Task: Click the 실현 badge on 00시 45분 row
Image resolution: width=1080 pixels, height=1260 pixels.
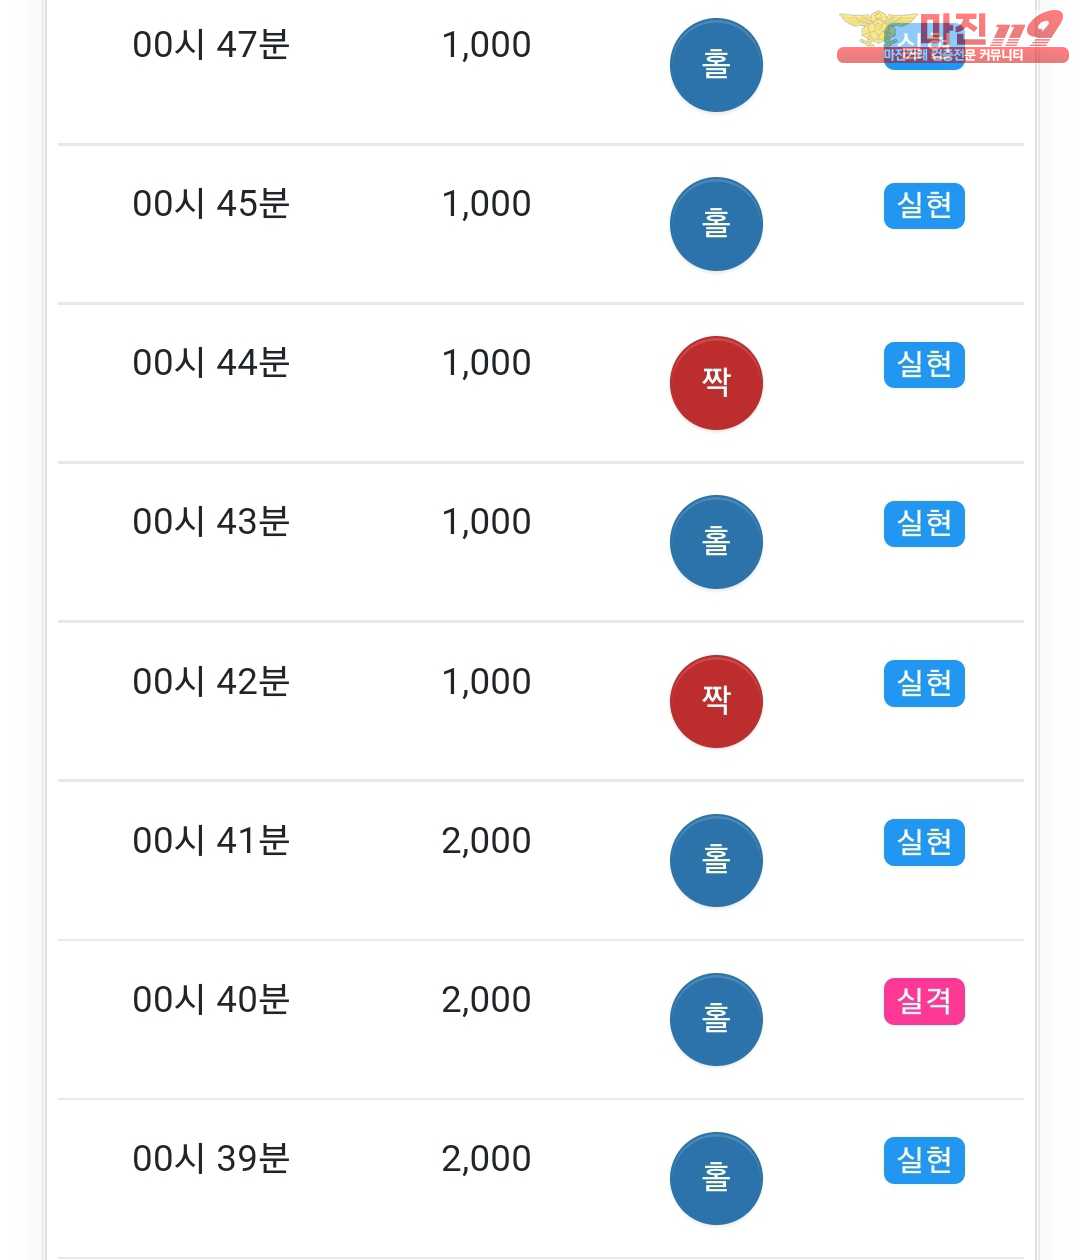Action: pos(924,205)
